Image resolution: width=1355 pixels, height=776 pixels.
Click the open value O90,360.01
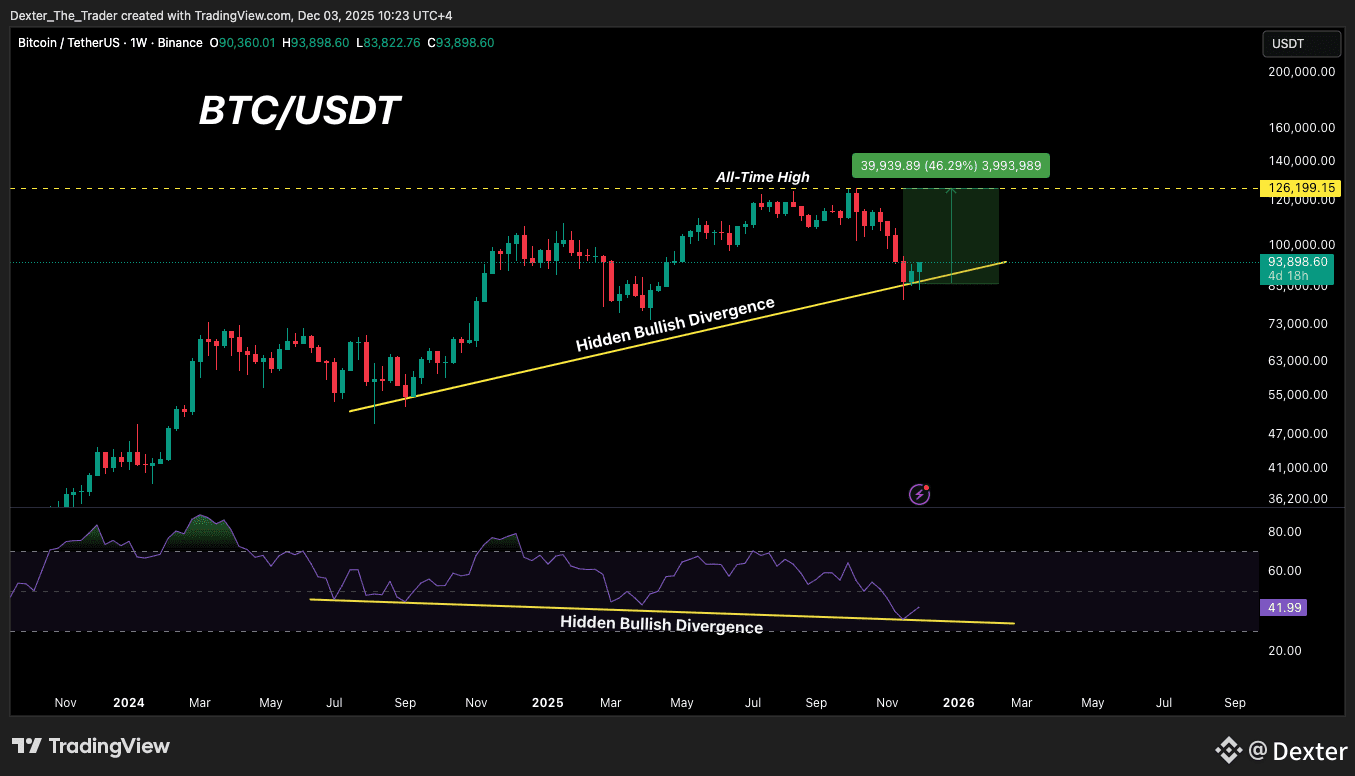[243, 43]
